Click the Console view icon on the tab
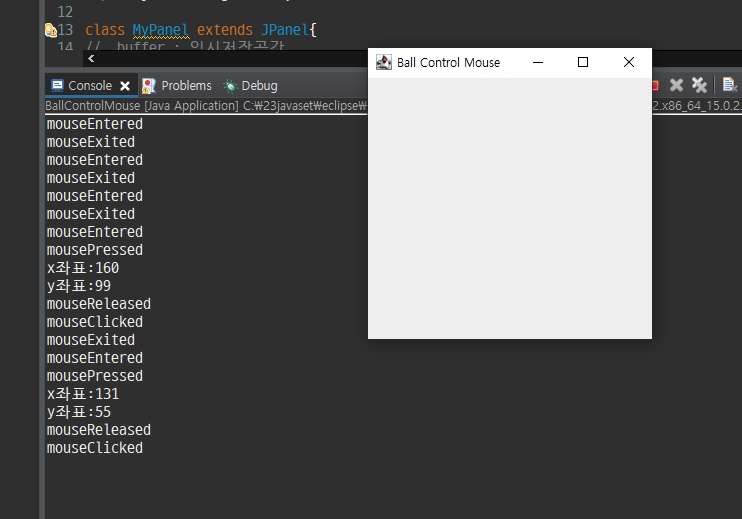The image size is (742, 519). pyautogui.click(x=57, y=85)
